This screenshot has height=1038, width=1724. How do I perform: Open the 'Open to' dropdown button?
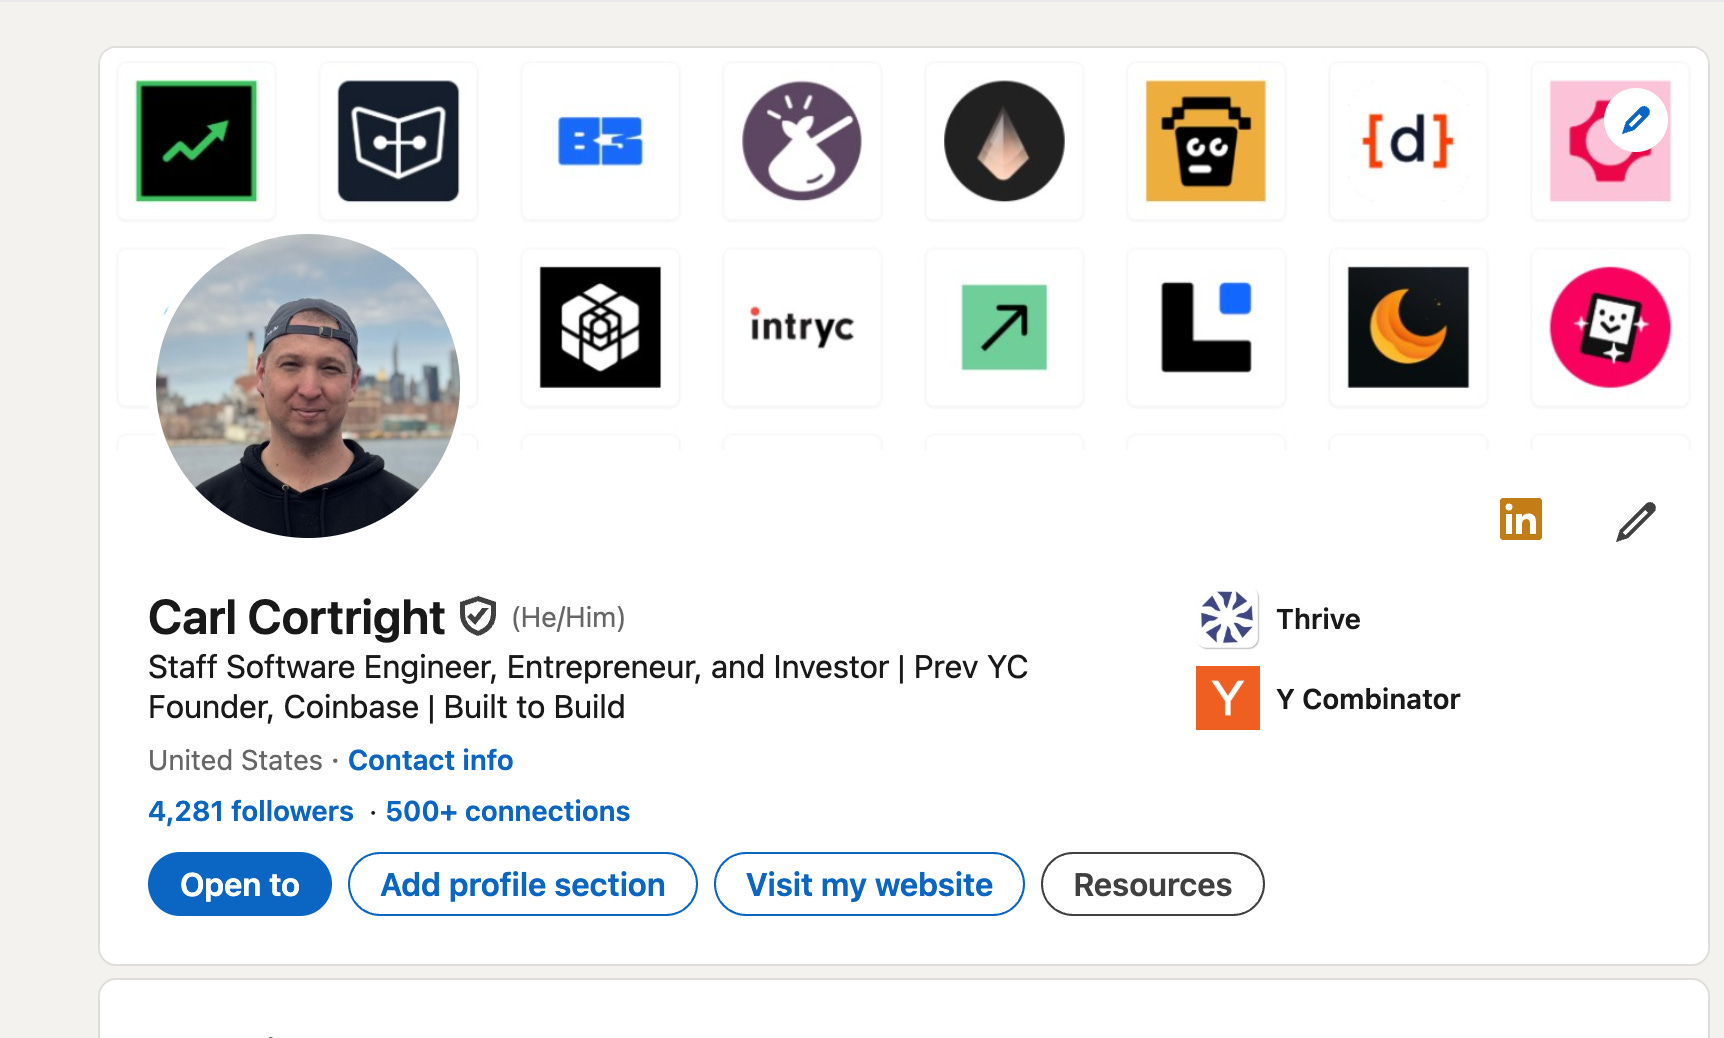[x=239, y=884]
